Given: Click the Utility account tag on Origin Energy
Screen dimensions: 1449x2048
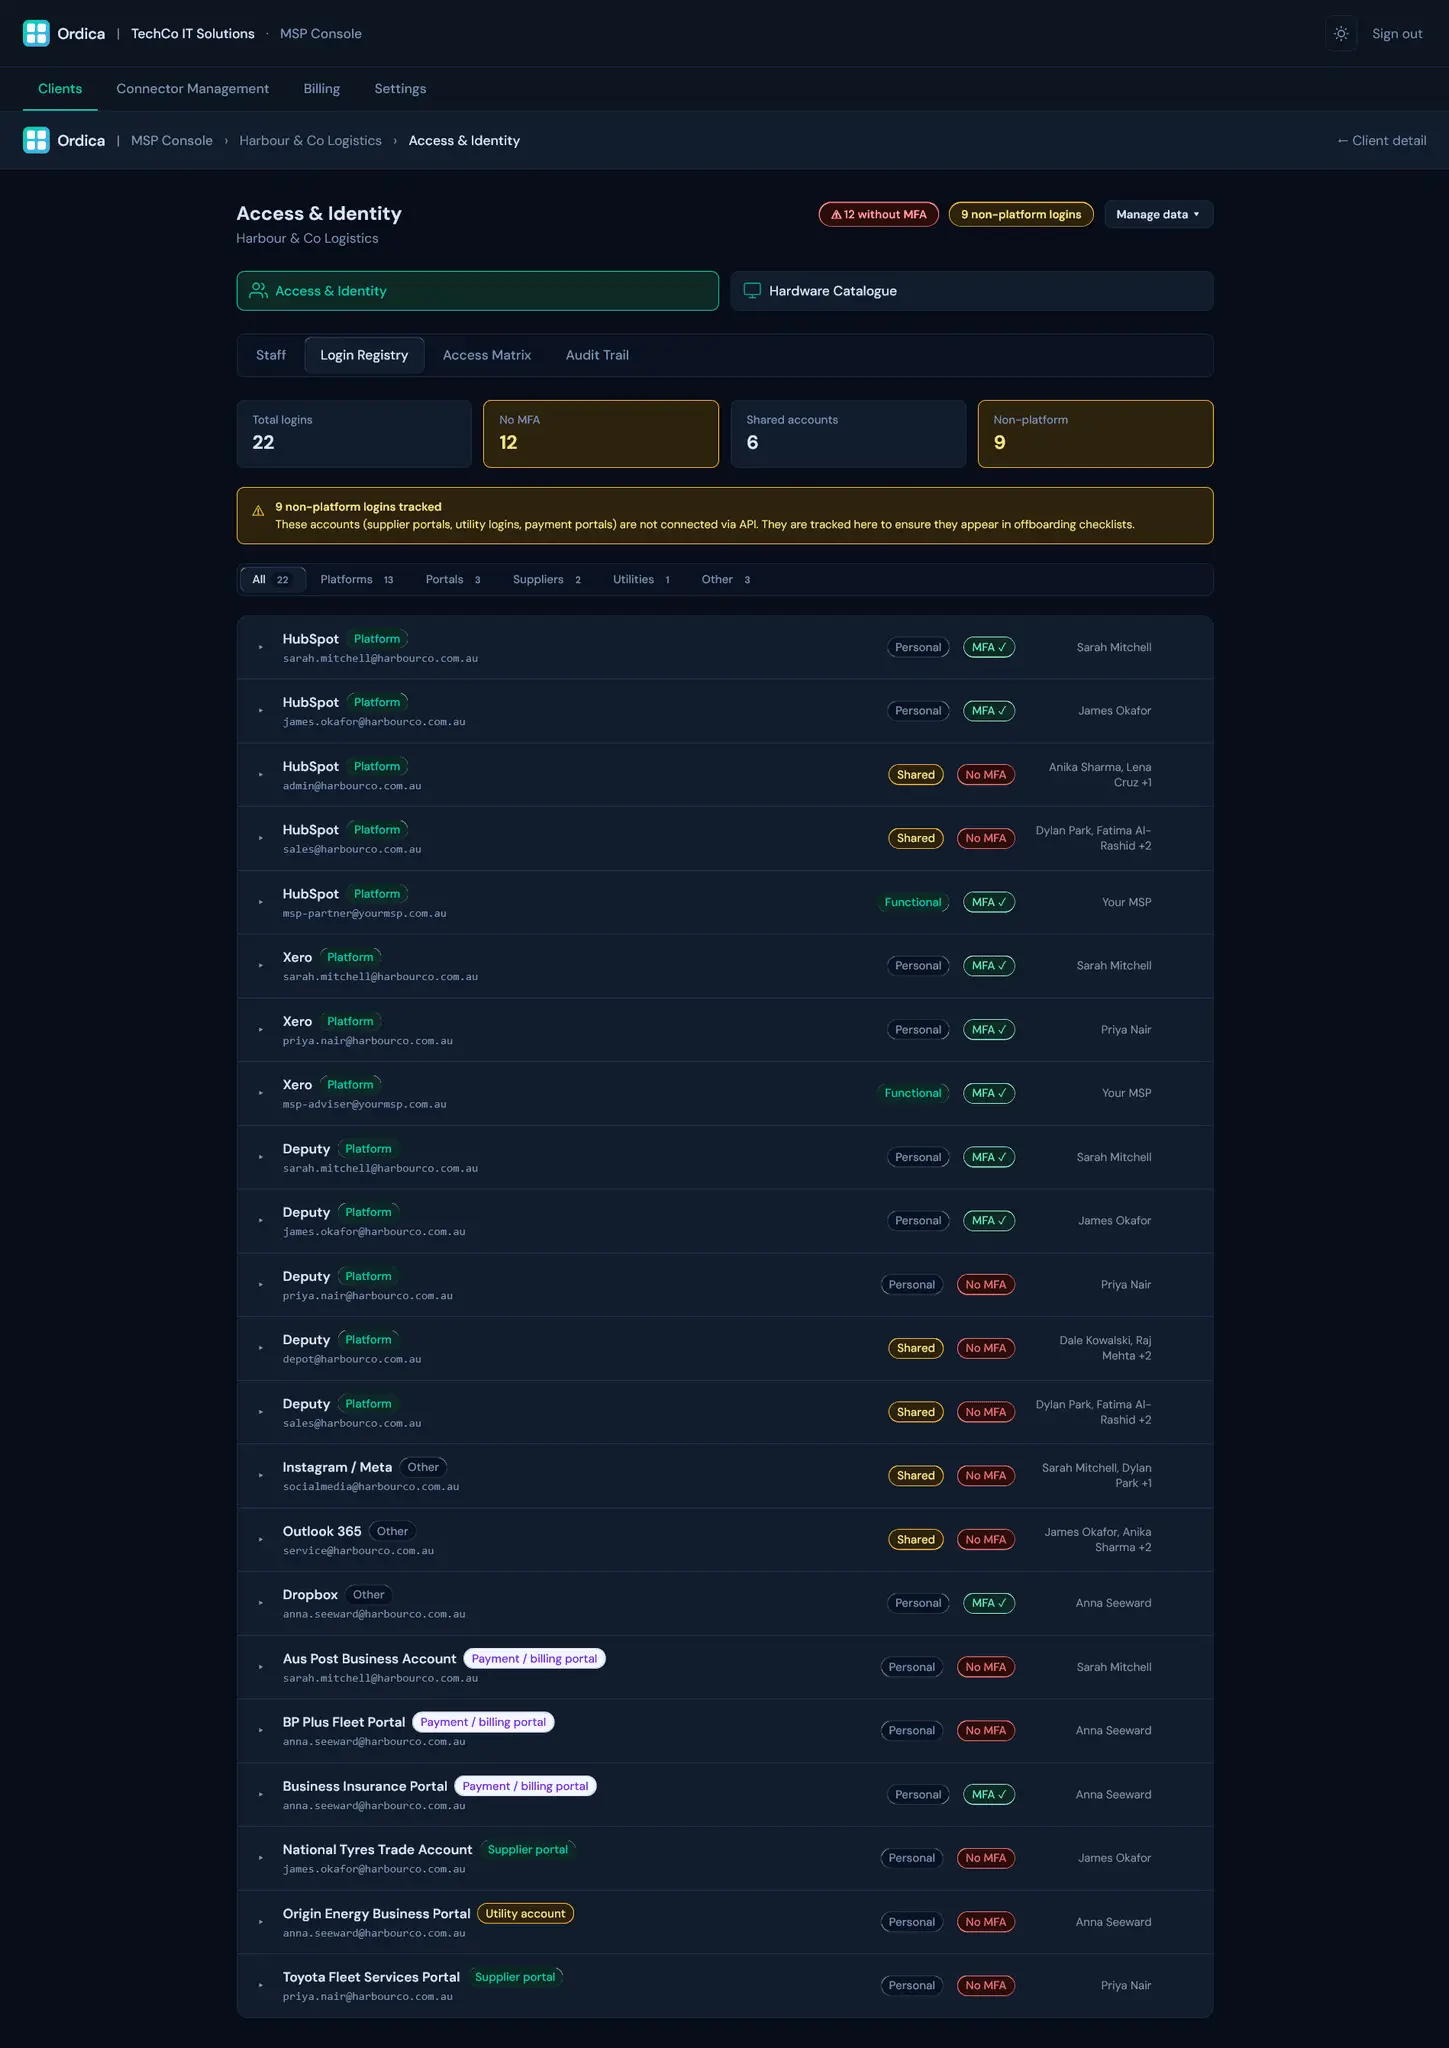Looking at the screenshot, I should pyautogui.click(x=525, y=1914).
